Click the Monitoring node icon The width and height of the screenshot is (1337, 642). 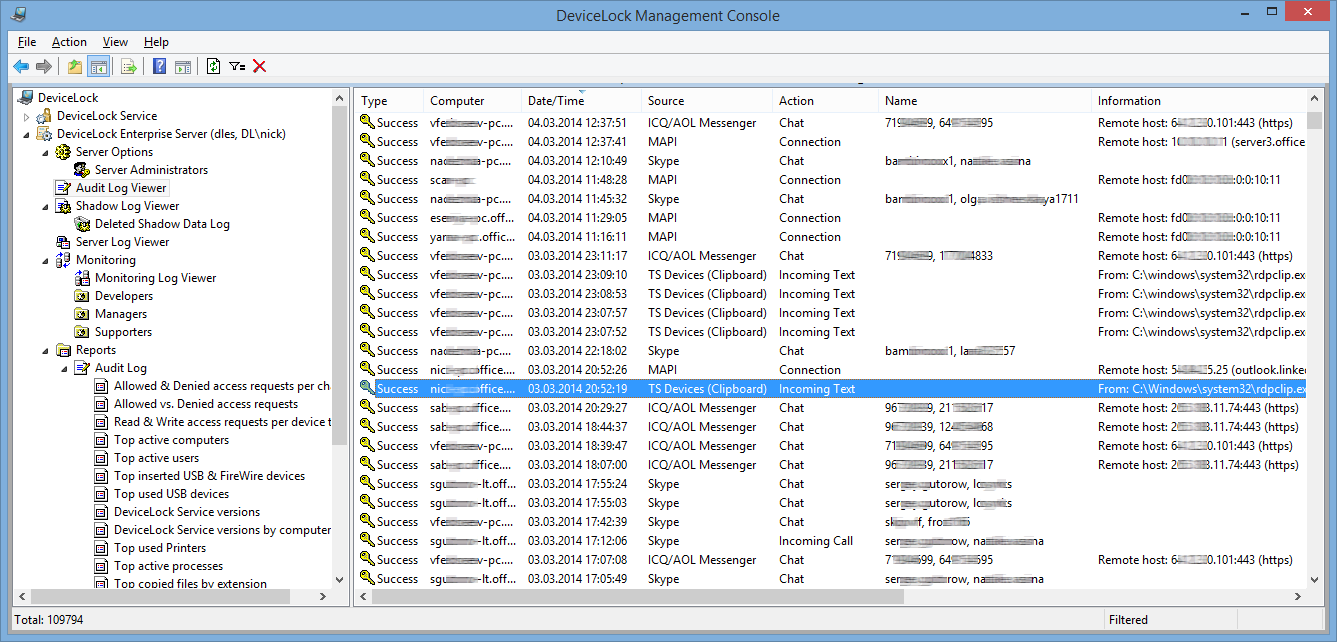coord(64,260)
